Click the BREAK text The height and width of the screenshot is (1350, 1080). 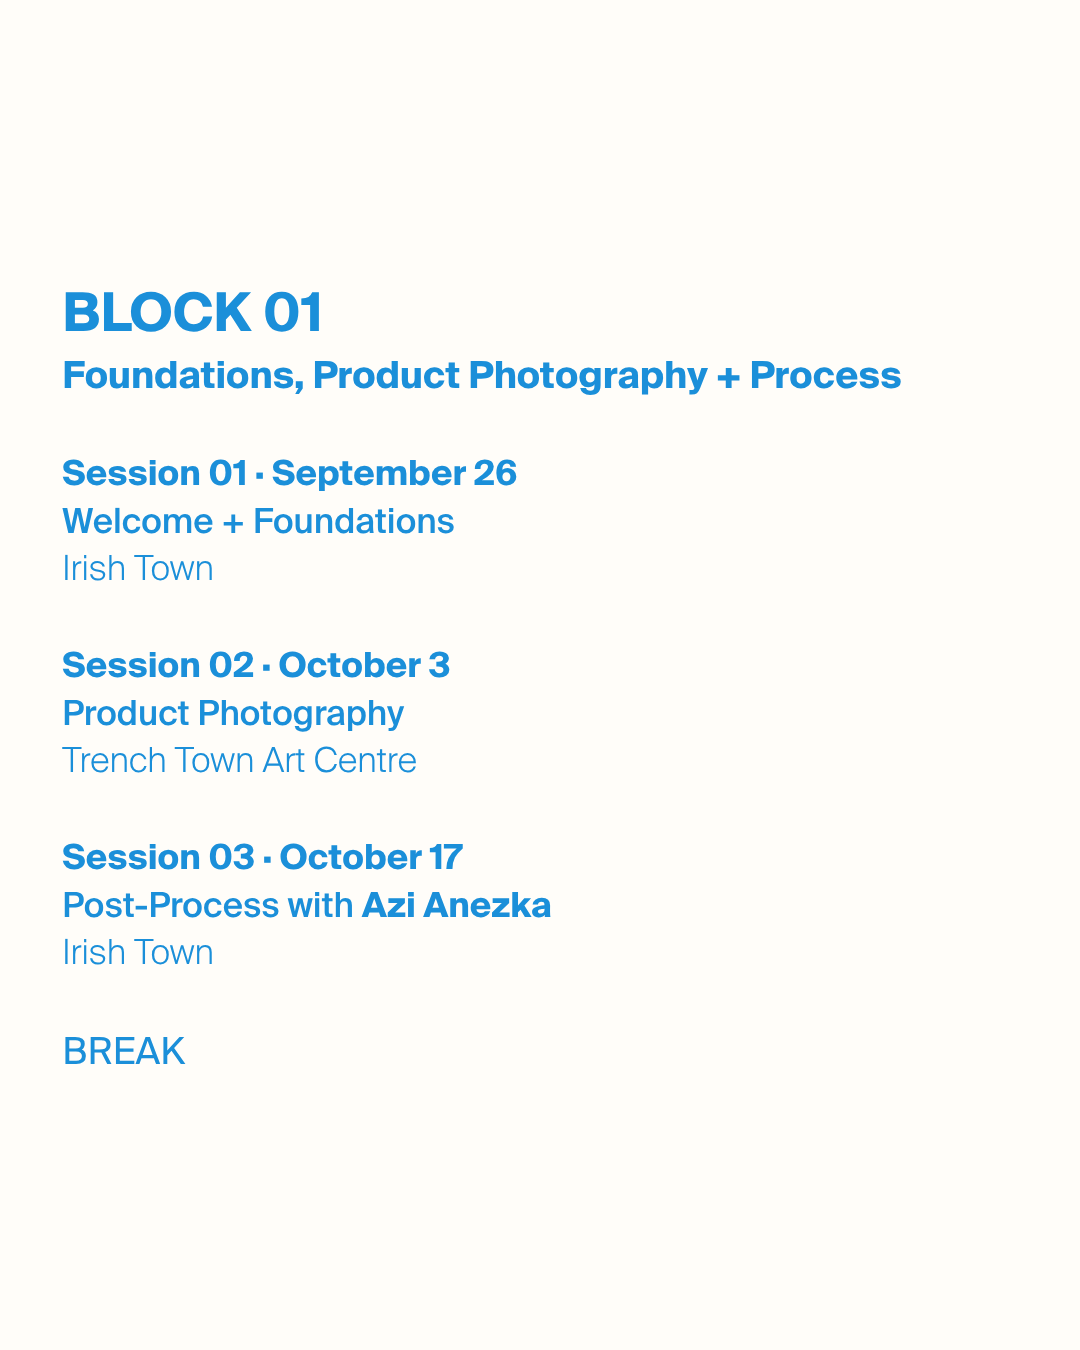(x=124, y=1052)
